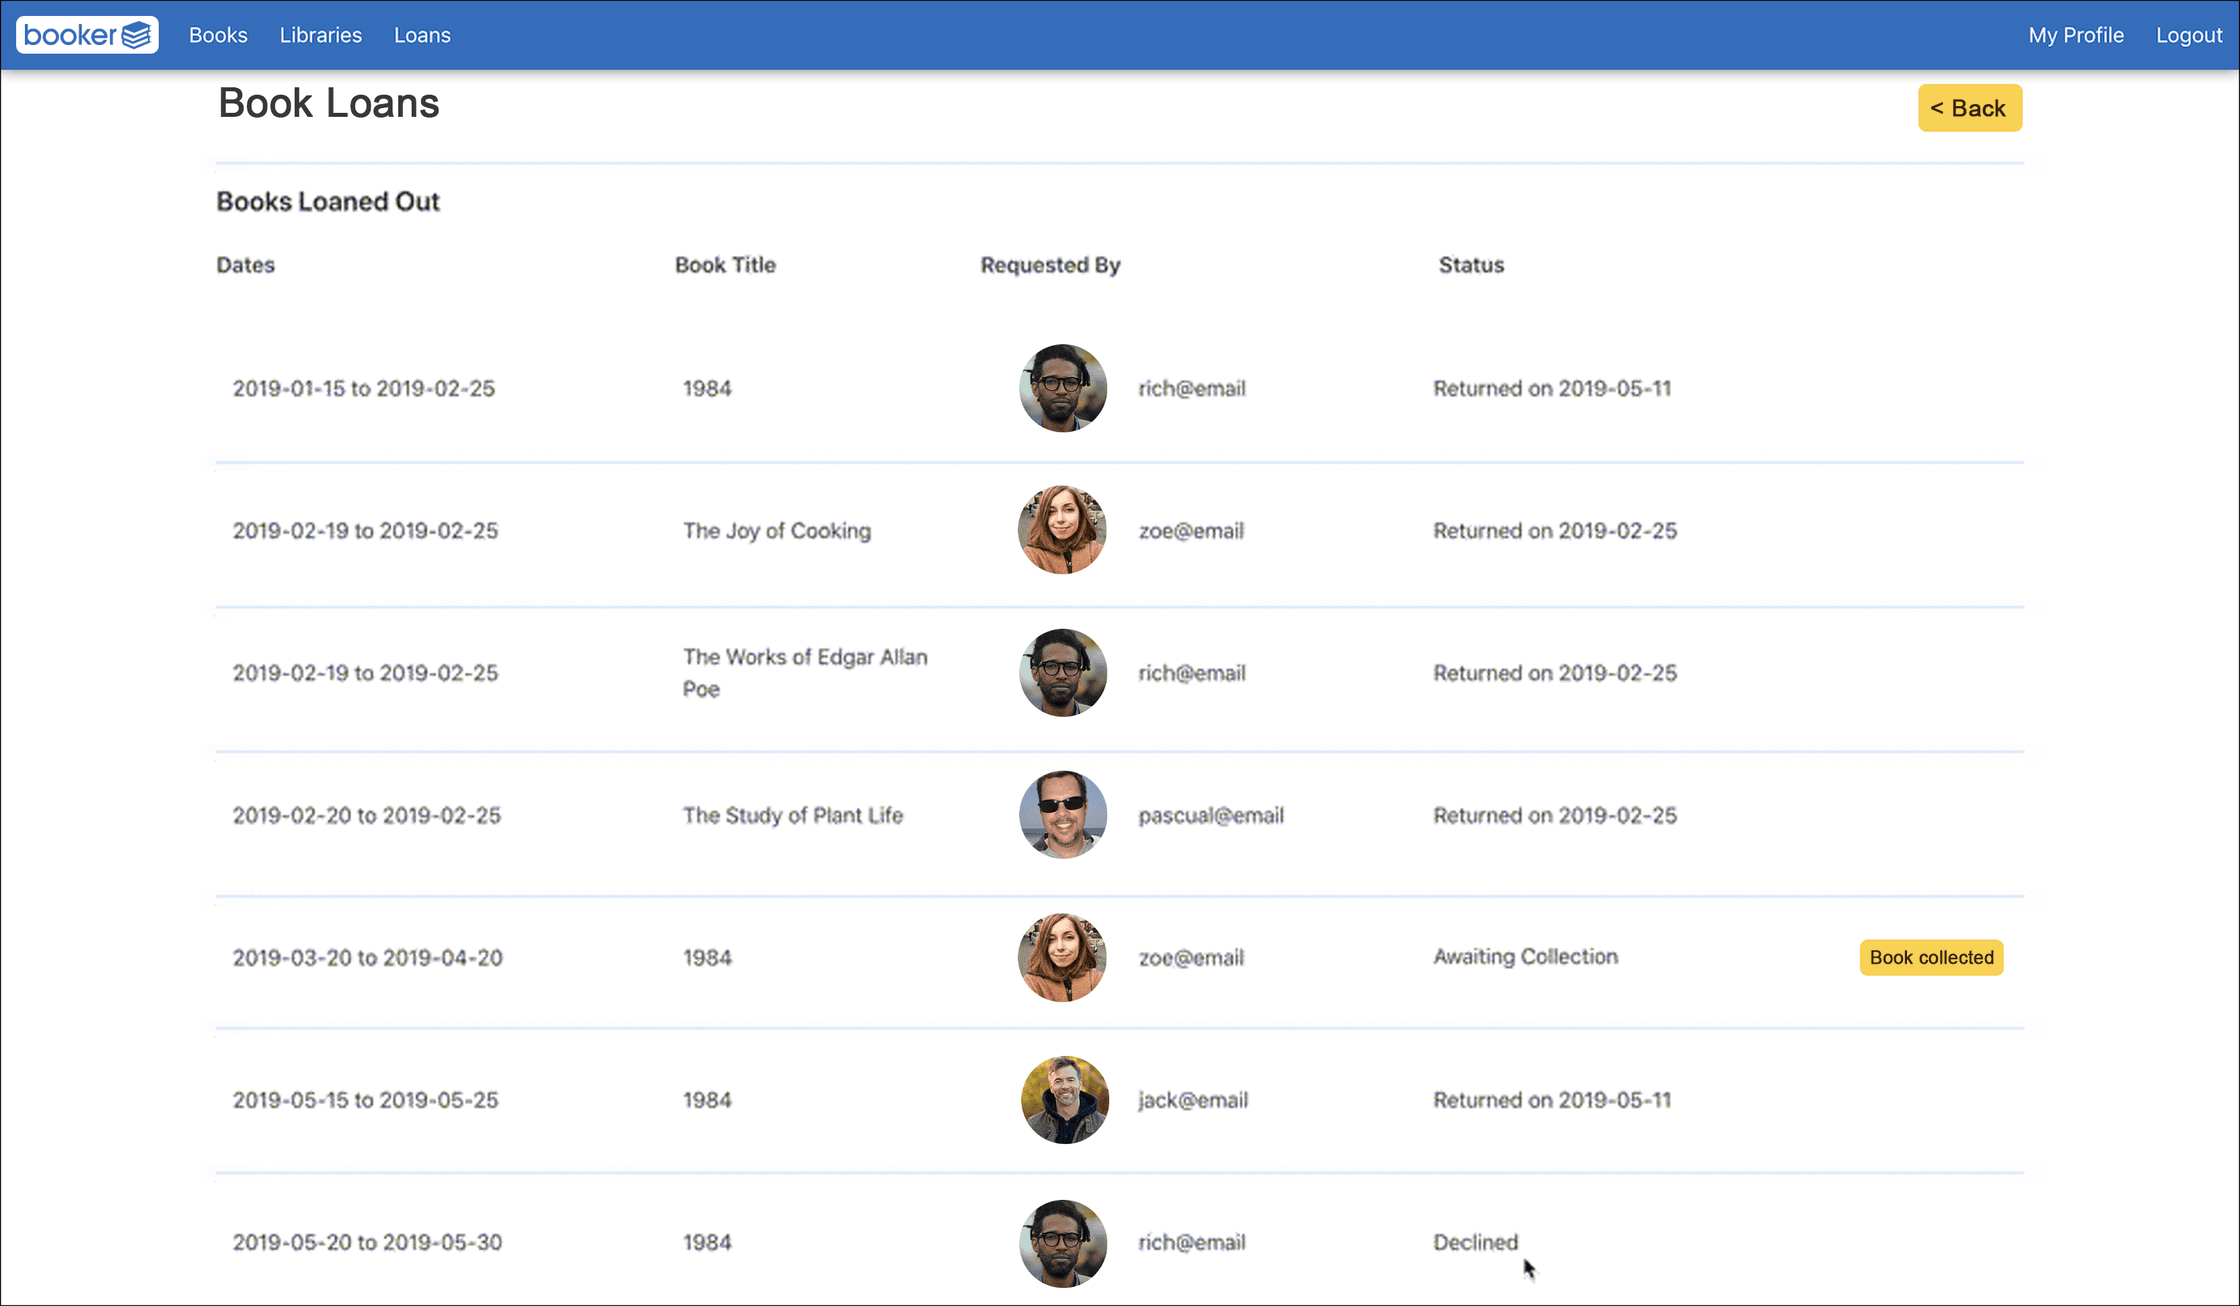
Task: Open the Books menu
Action: (218, 35)
